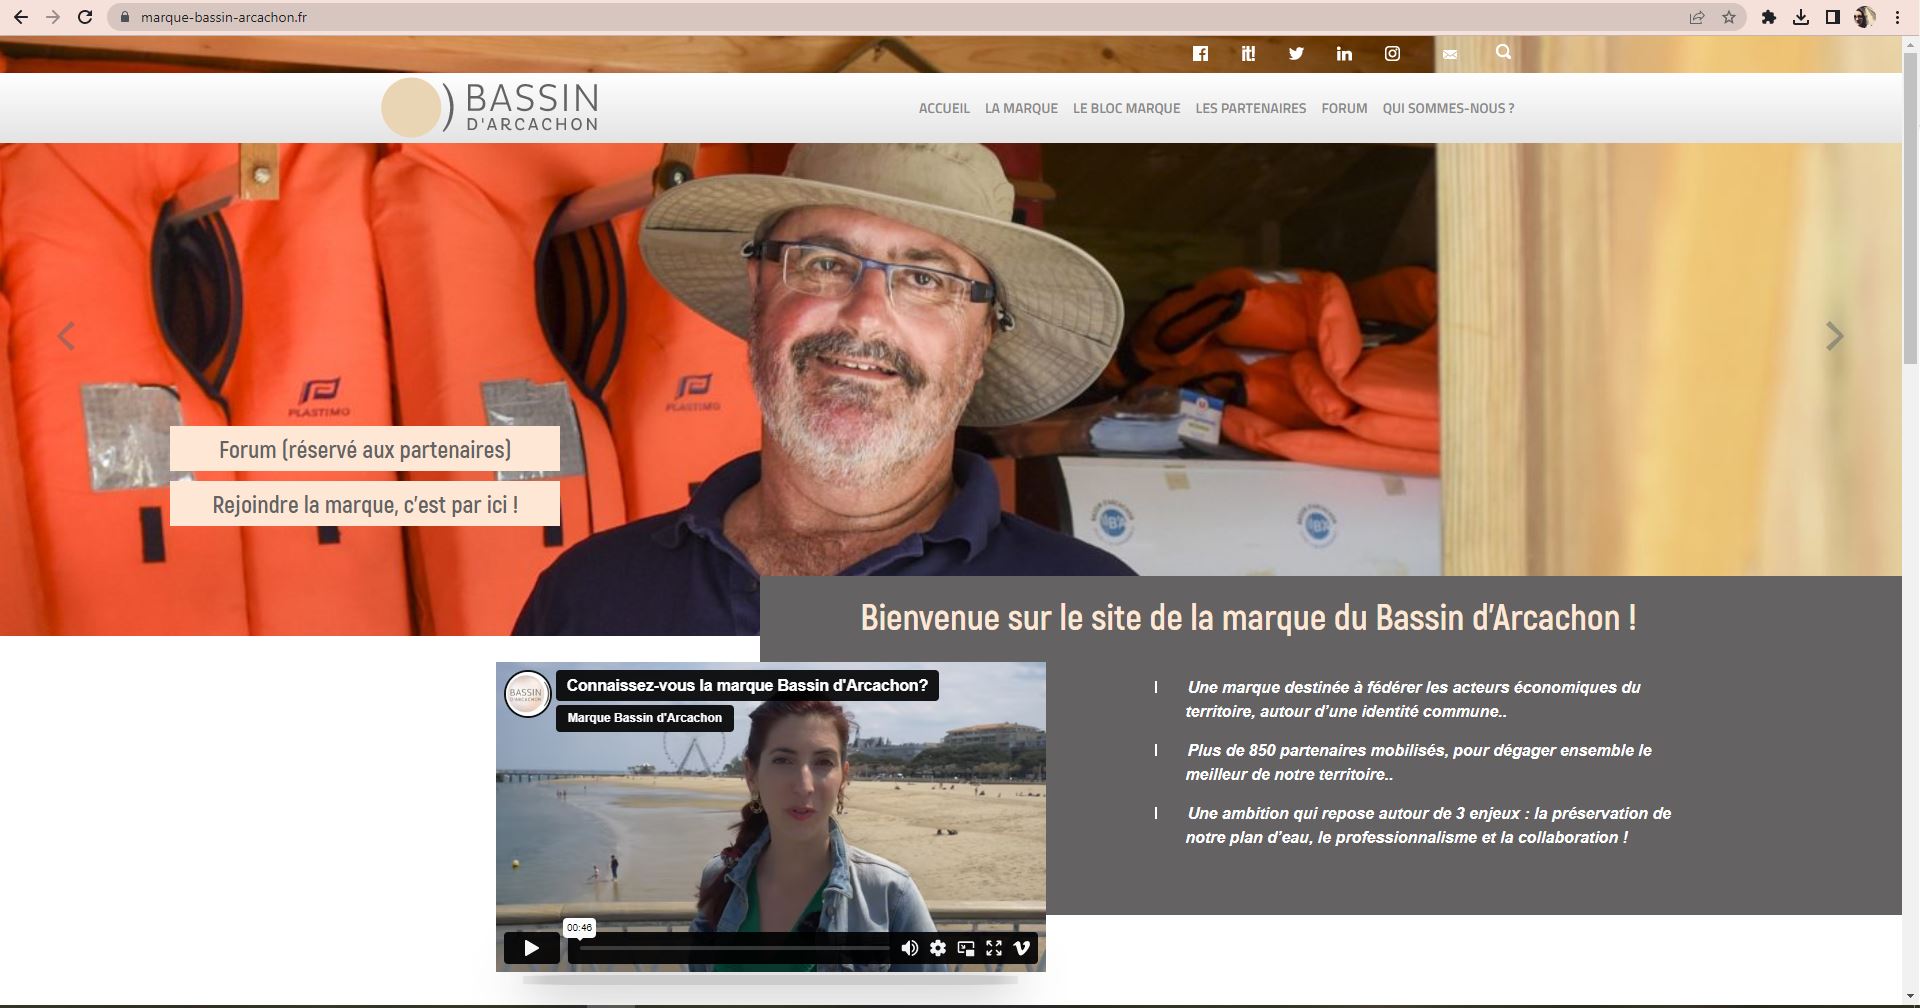Open the Chrome three-dot menu

[x=1897, y=17]
